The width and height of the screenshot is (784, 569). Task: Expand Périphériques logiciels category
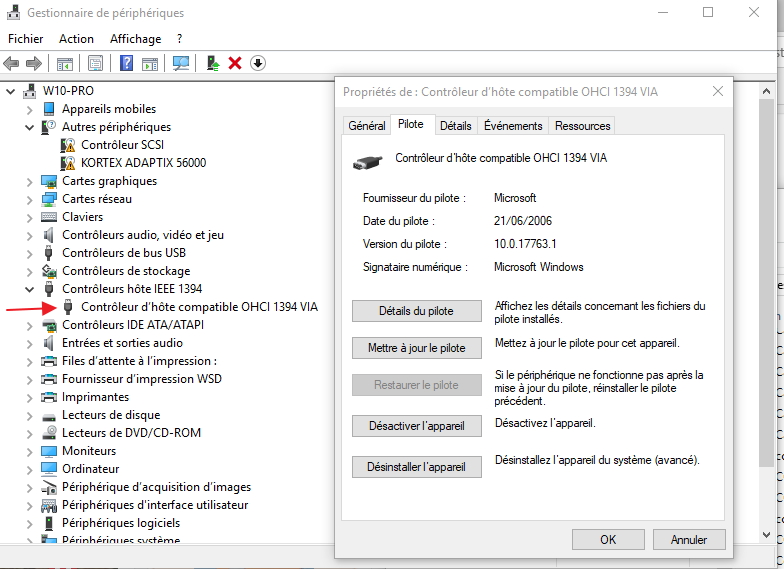pos(30,524)
